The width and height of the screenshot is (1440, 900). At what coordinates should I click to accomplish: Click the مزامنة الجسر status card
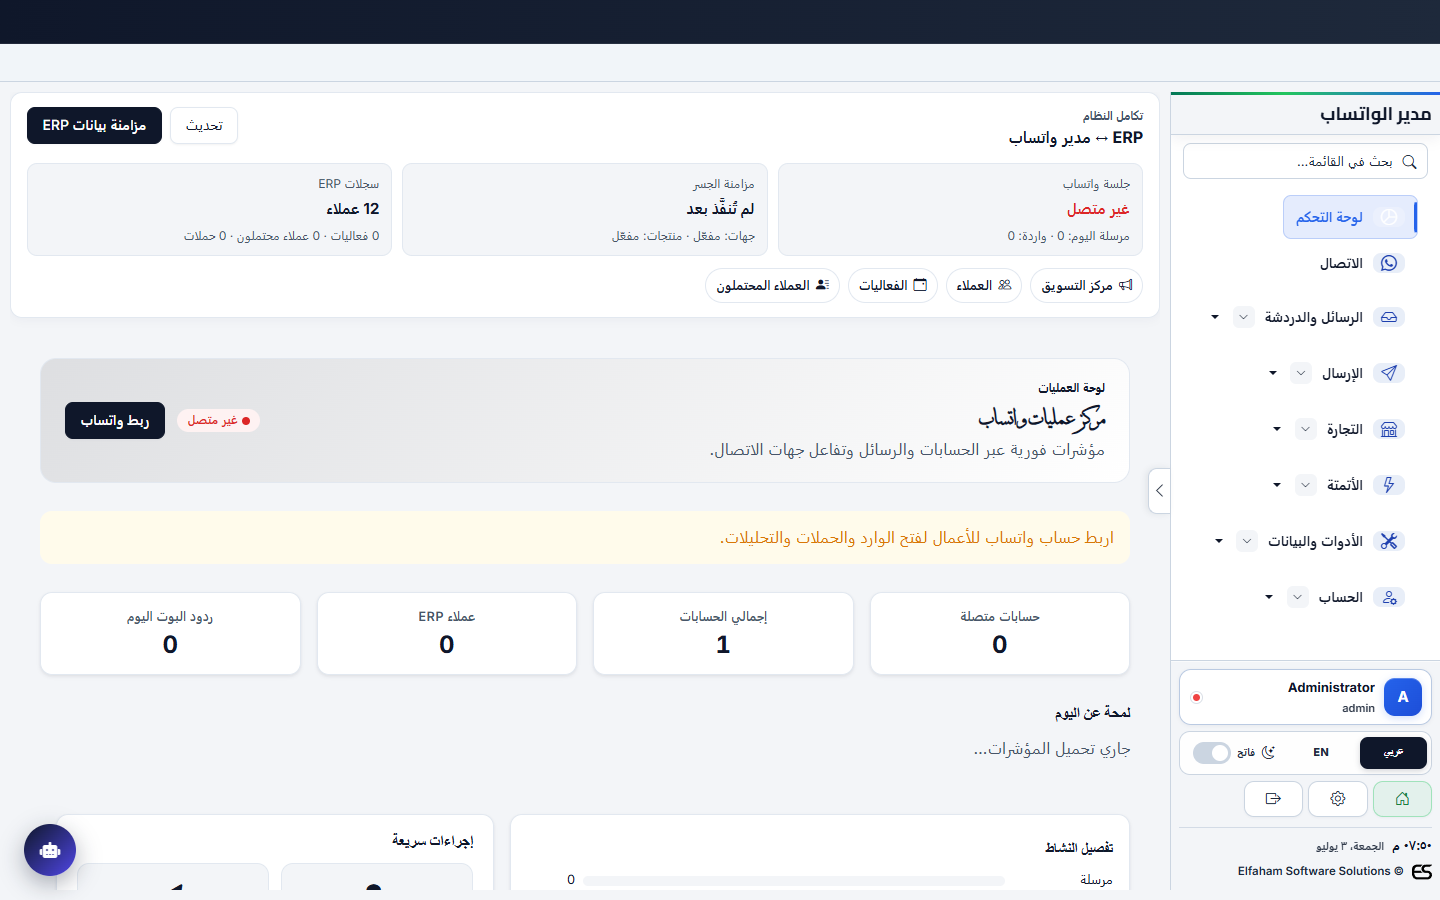[x=585, y=209]
